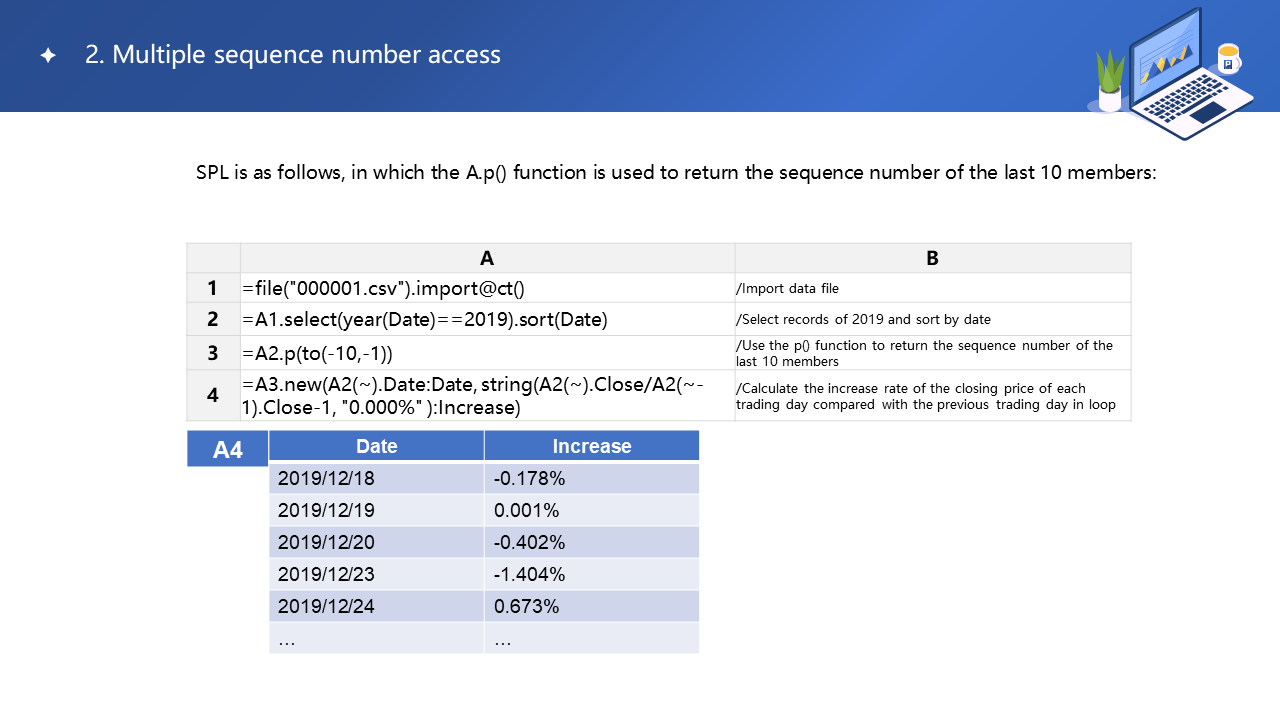1280x720 pixels.
Task: Select row 1 header in the code grid
Action: [213, 288]
